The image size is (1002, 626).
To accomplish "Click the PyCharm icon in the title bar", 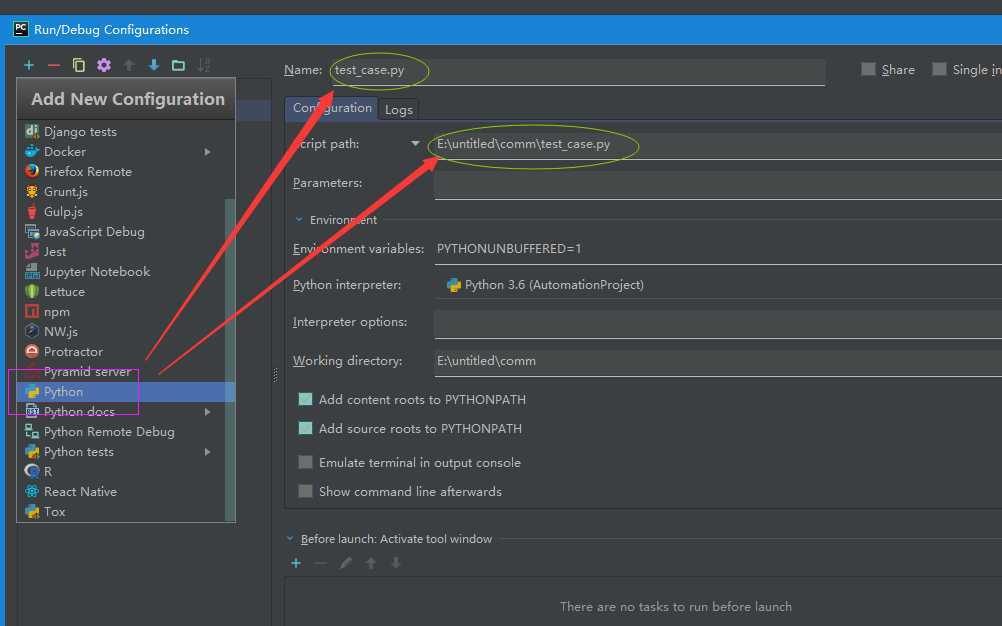I will pyautogui.click(x=20, y=29).
